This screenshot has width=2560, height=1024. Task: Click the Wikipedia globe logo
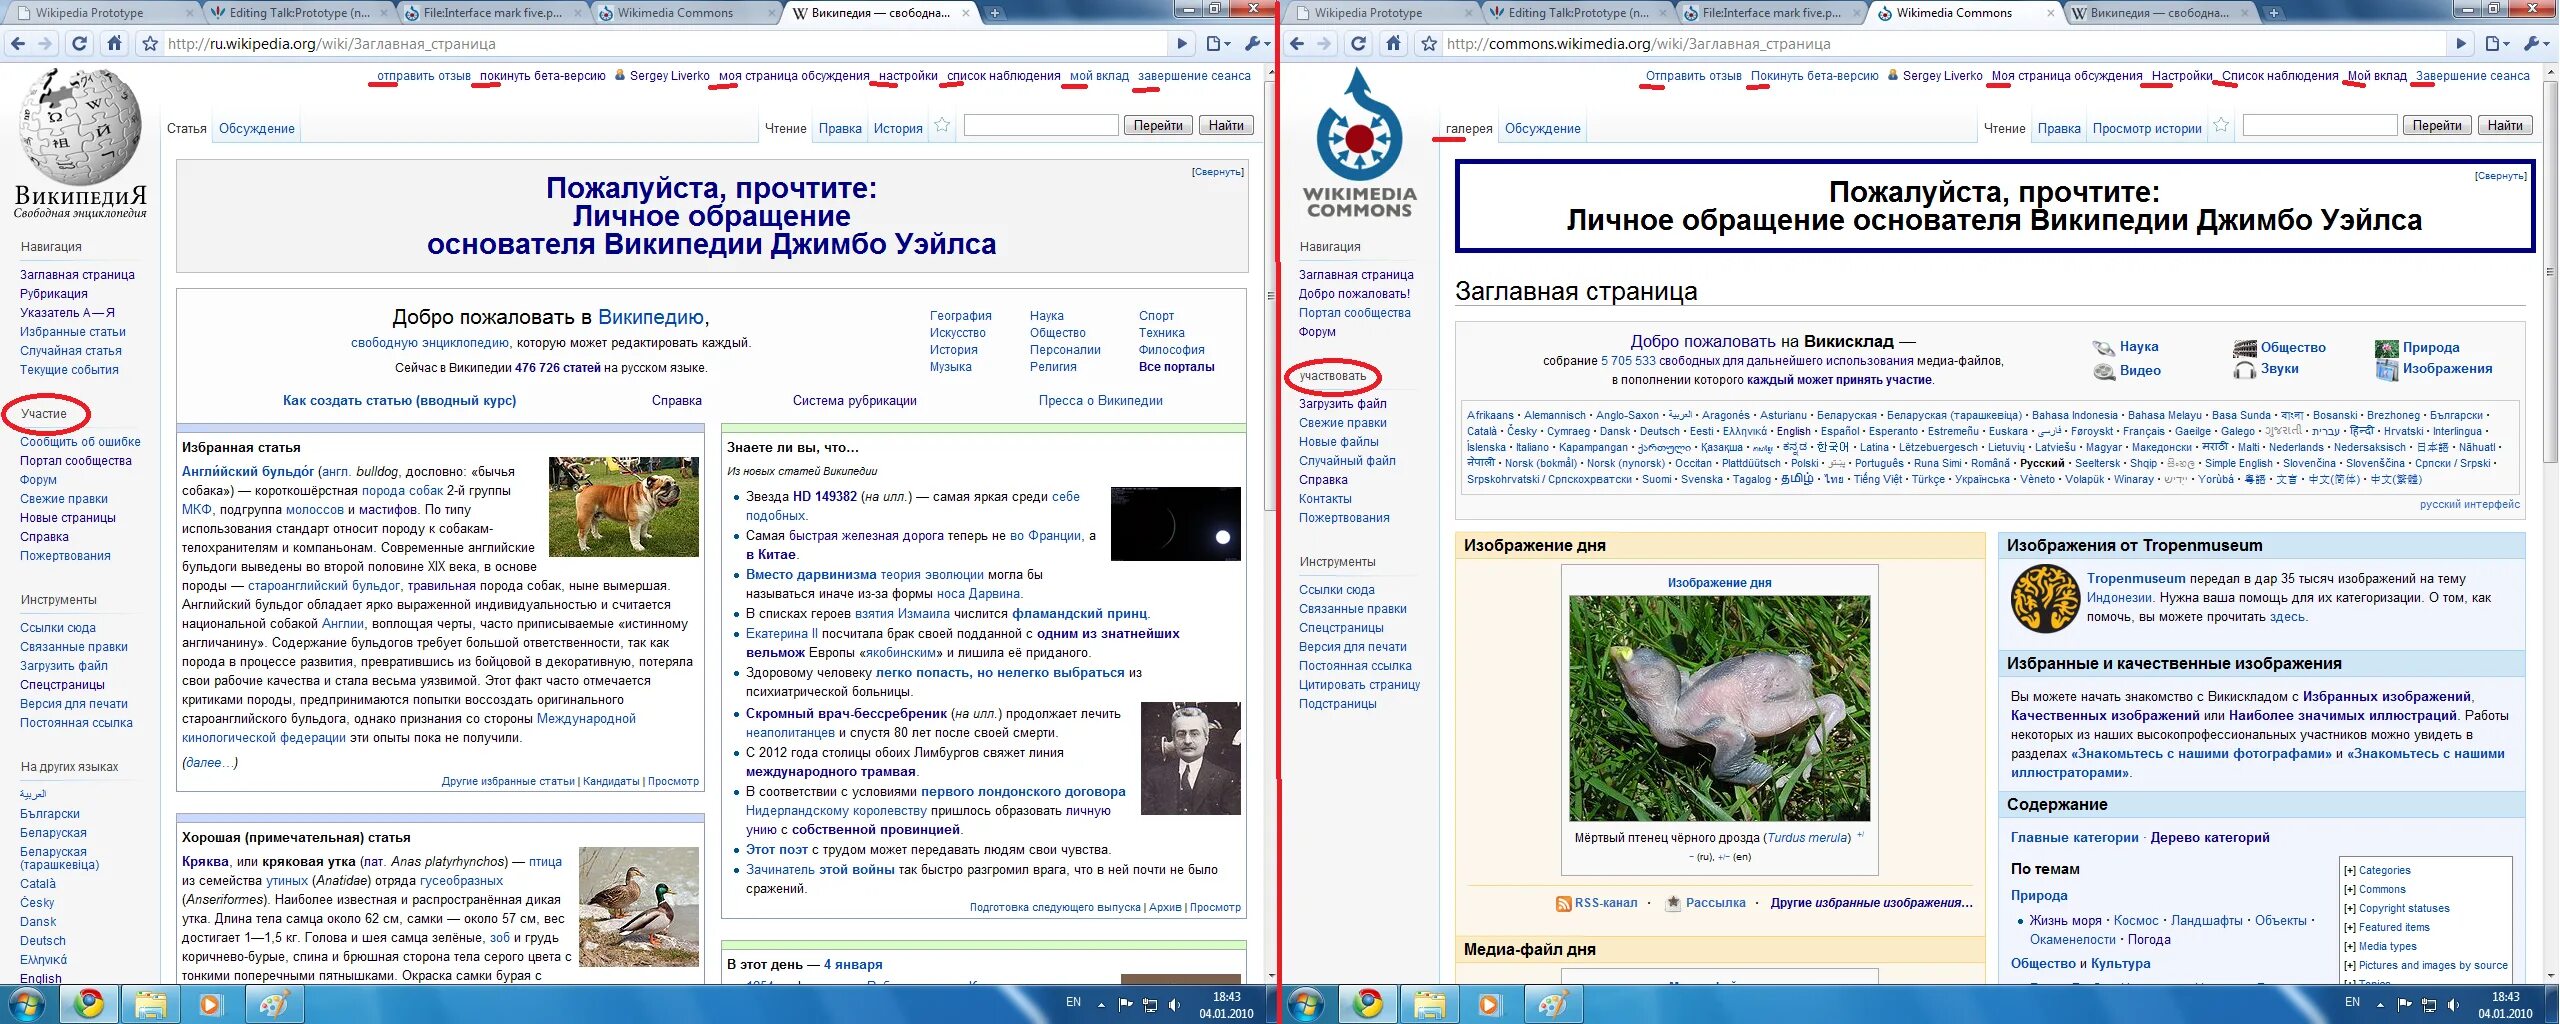click(80, 125)
